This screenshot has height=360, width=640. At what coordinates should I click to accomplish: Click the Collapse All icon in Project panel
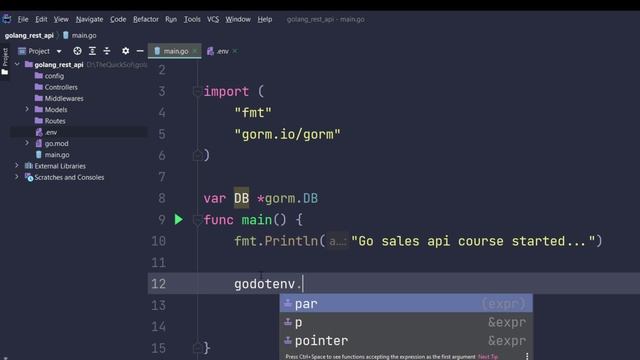pyautogui.click(x=107, y=51)
